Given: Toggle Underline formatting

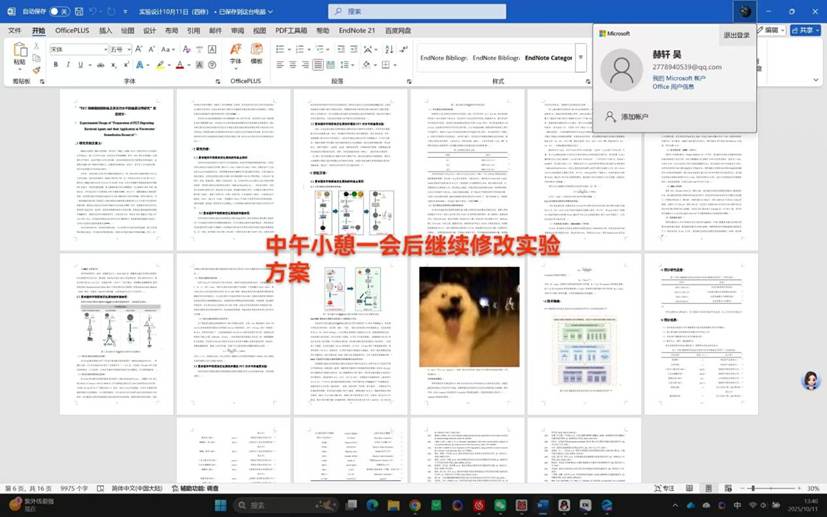Looking at the screenshot, I should [x=80, y=65].
